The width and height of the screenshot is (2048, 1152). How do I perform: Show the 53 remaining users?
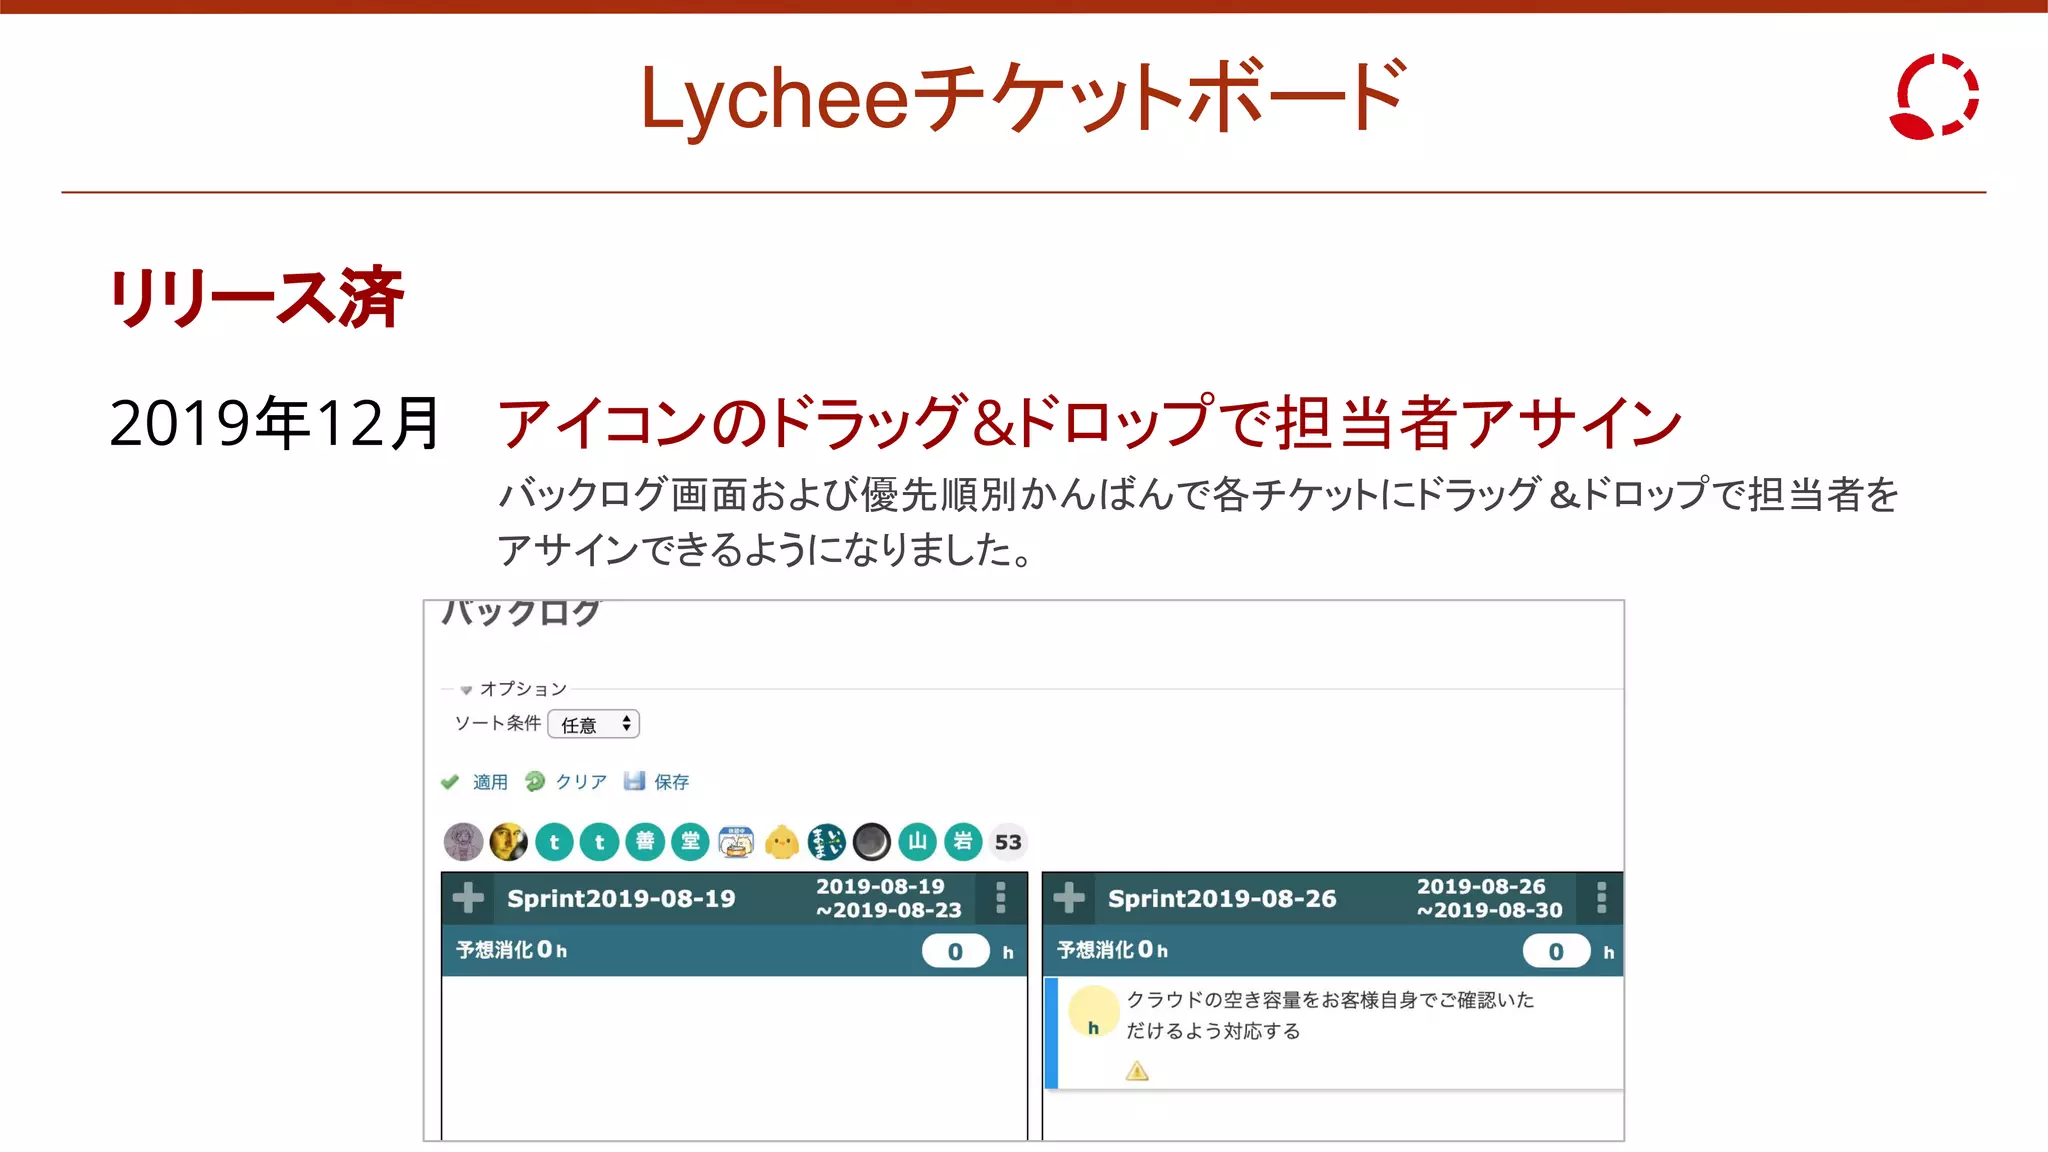(1008, 842)
